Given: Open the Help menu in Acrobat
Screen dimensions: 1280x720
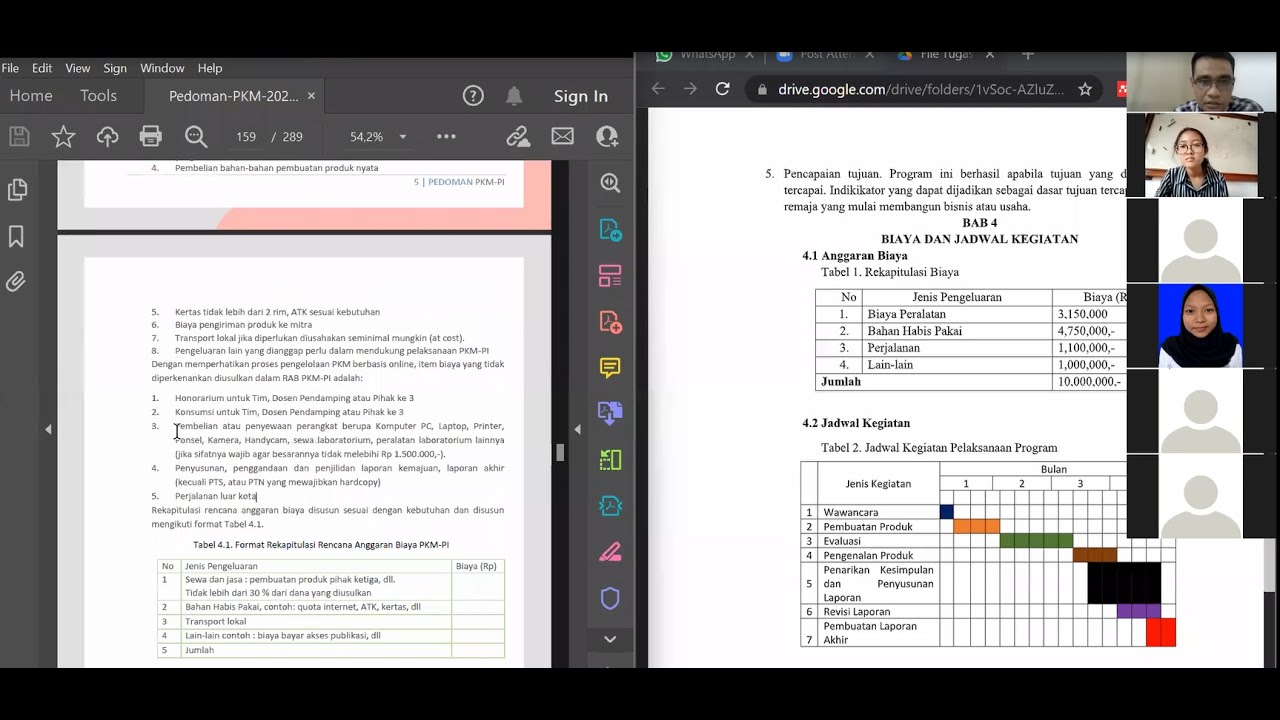Looking at the screenshot, I should pyautogui.click(x=210, y=68).
